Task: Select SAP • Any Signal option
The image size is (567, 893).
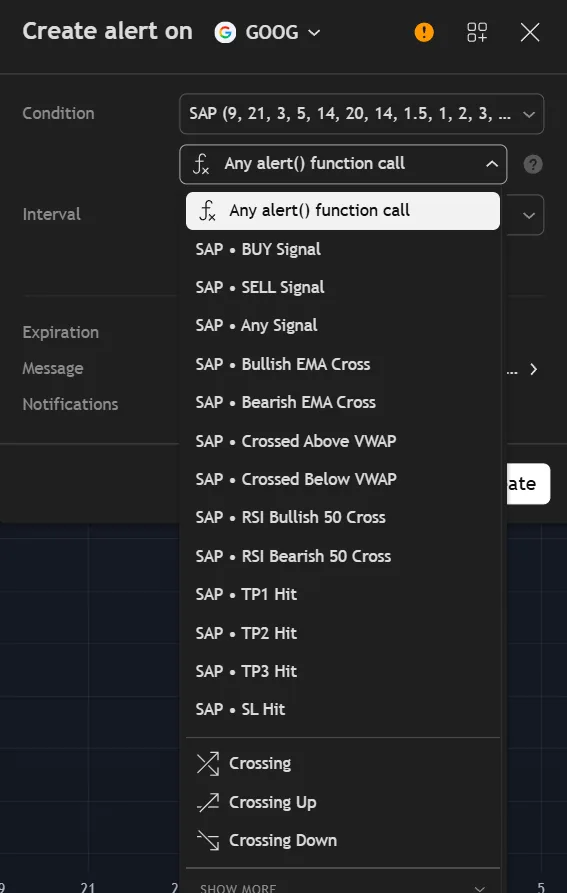Action: pos(343,326)
